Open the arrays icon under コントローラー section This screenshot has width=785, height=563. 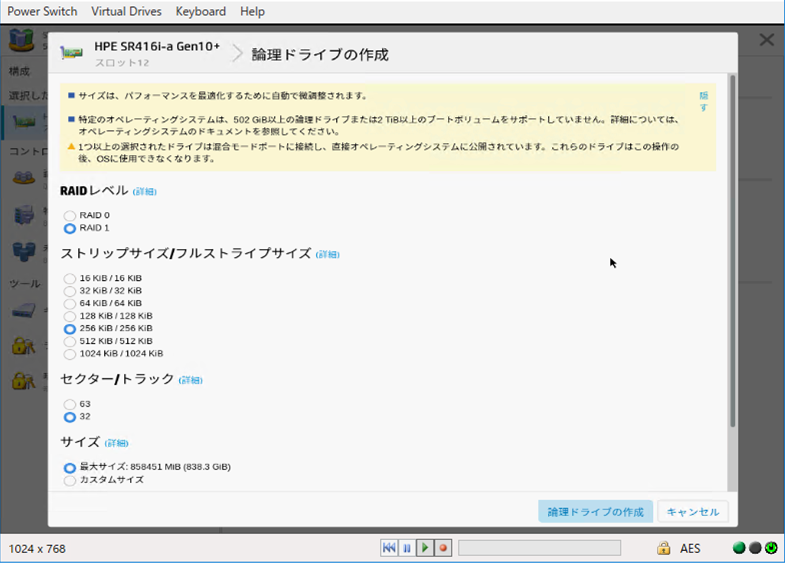pyautogui.click(x=24, y=177)
